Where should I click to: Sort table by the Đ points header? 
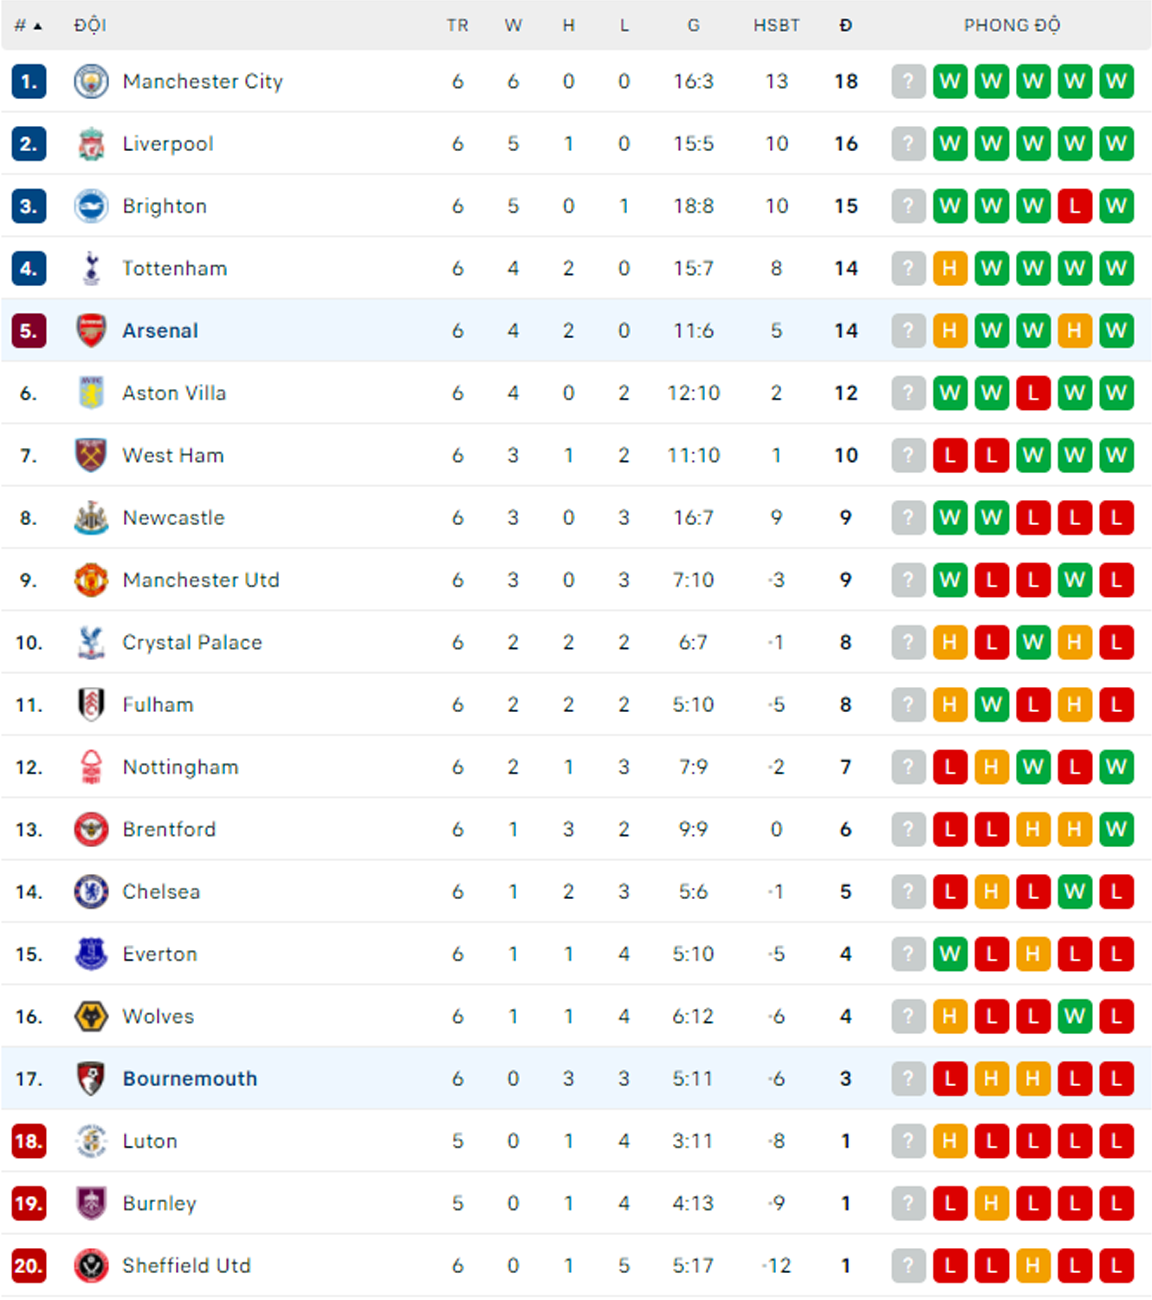tap(846, 25)
